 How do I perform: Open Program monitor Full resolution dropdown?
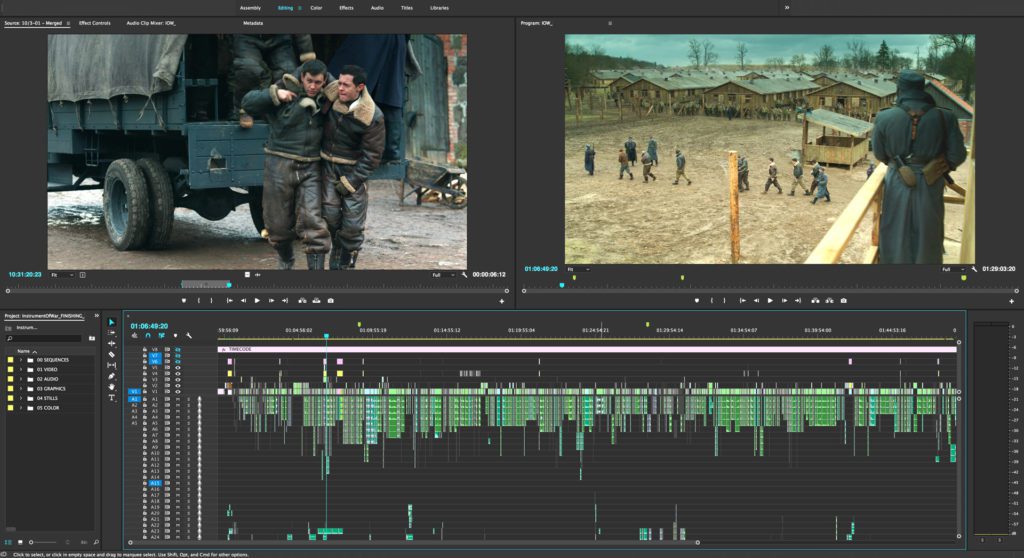953,269
